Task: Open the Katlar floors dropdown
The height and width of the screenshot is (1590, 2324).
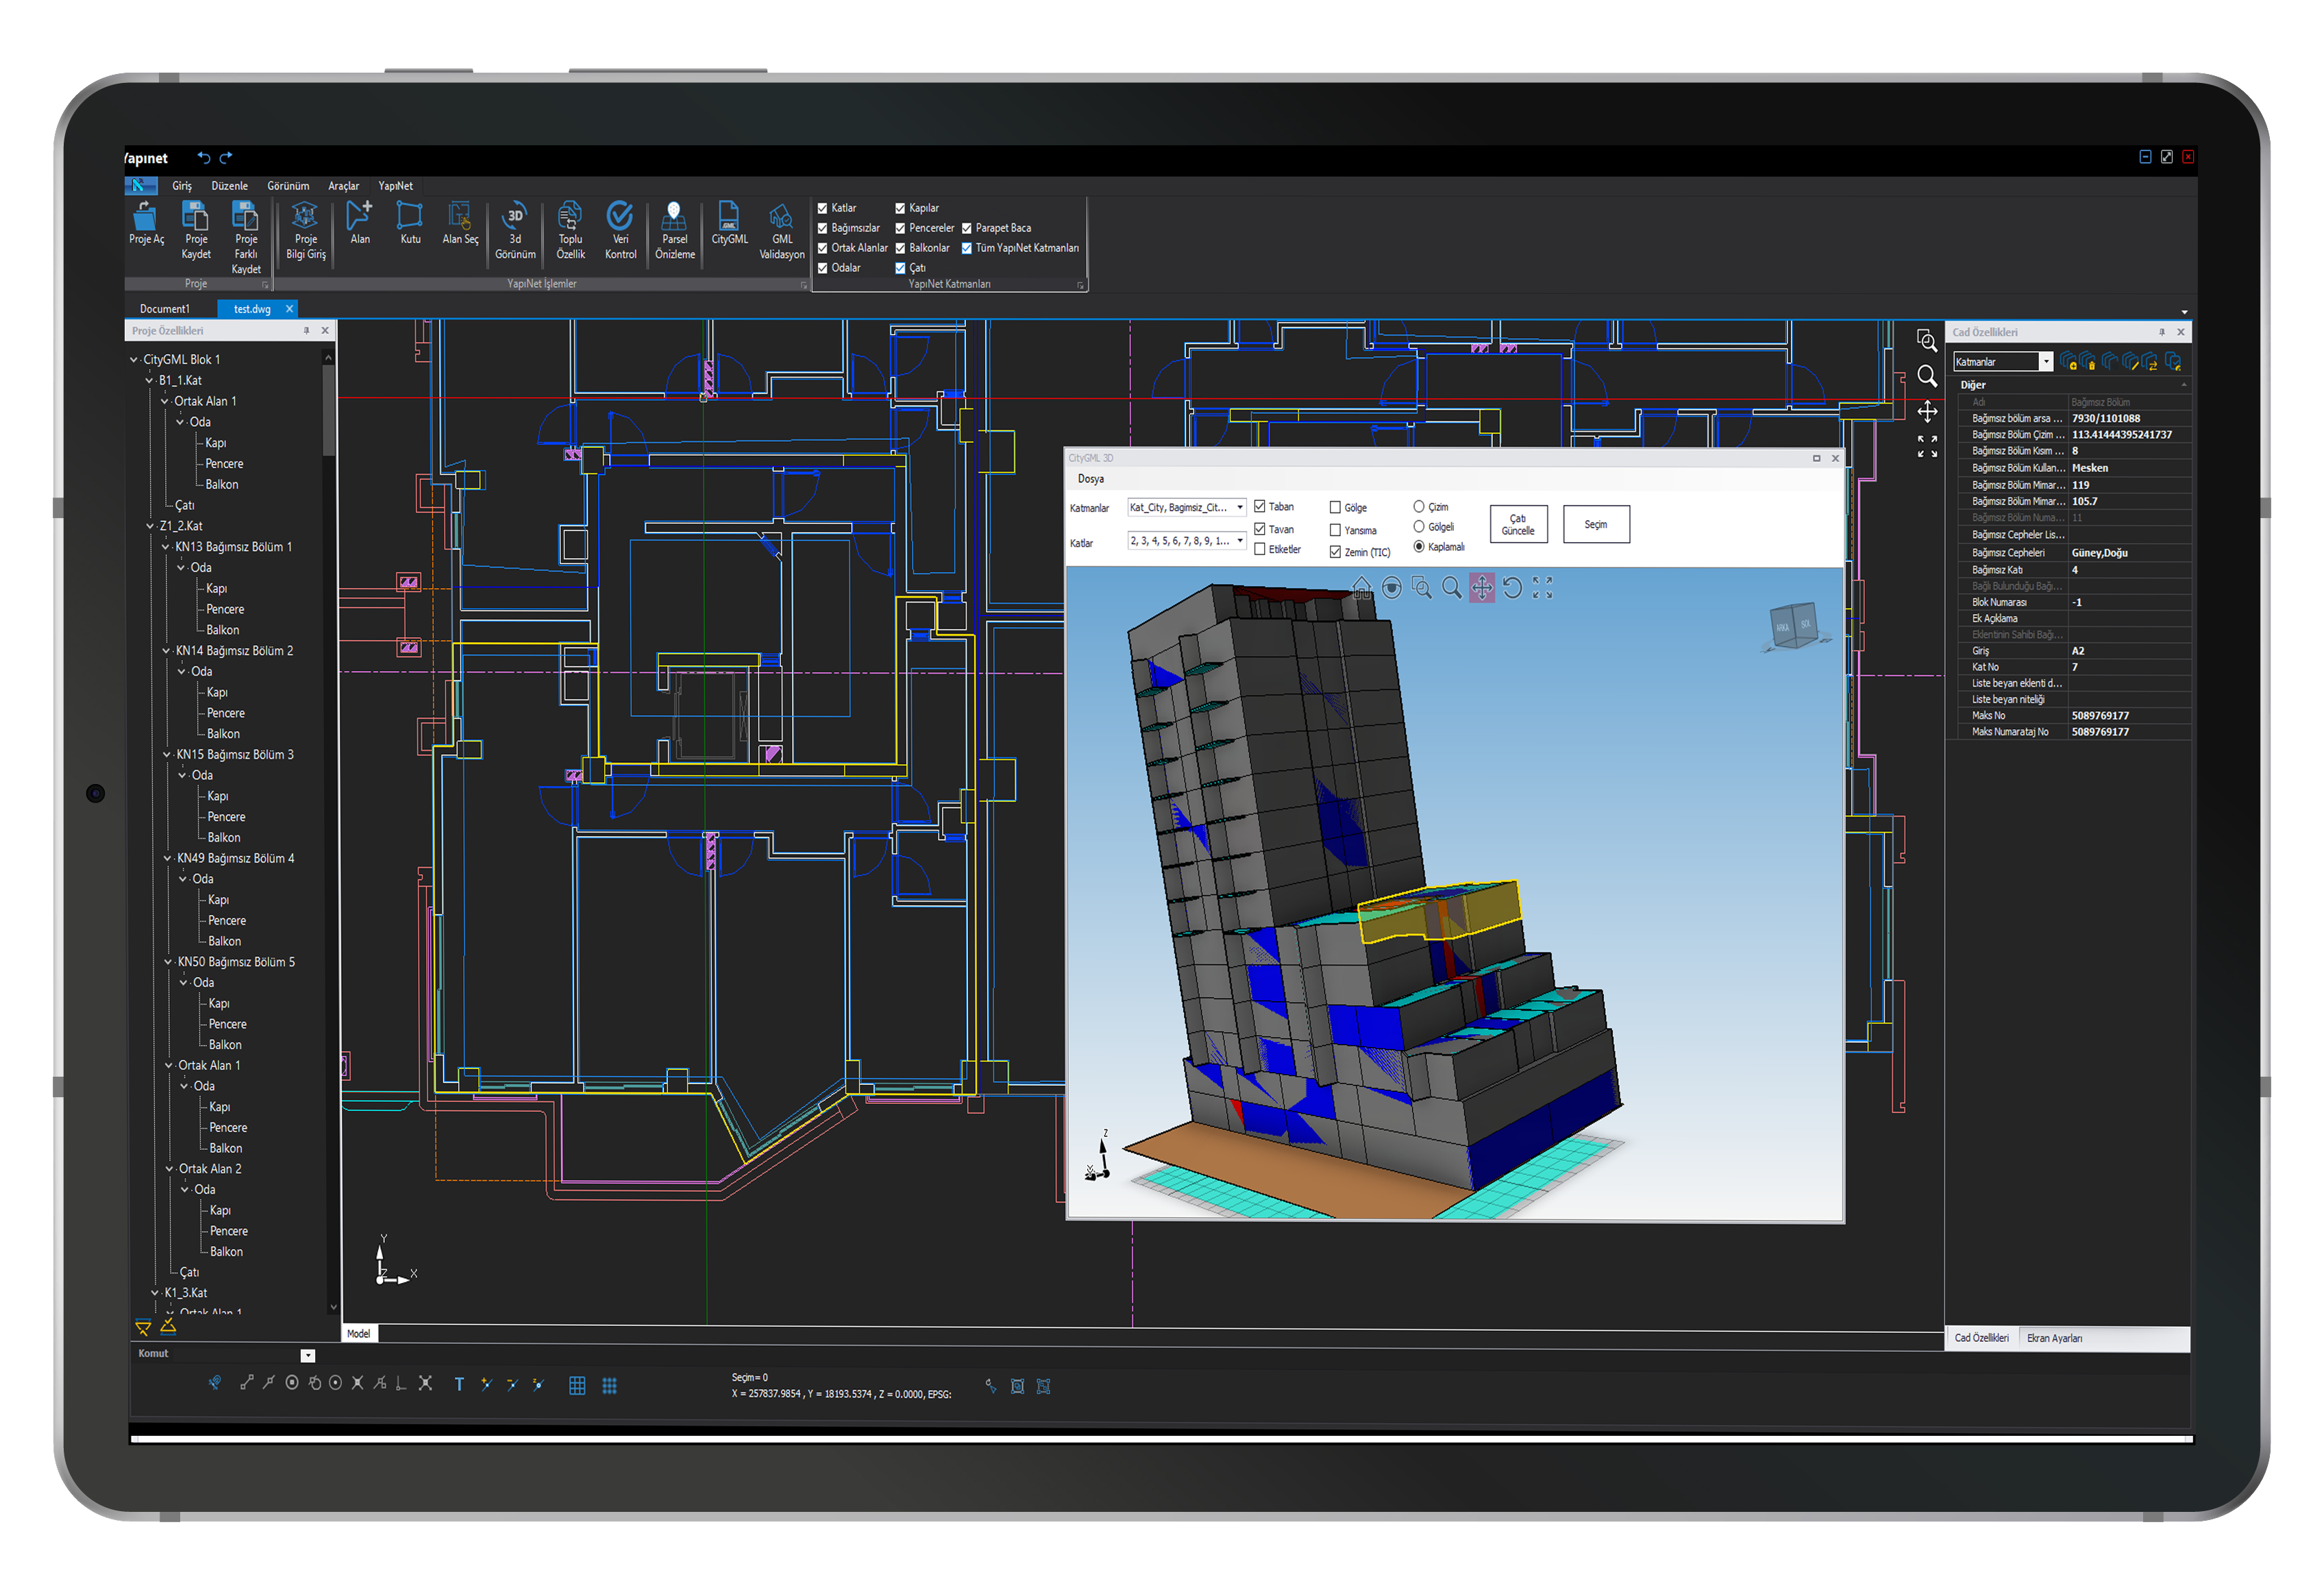Action: tap(1240, 541)
